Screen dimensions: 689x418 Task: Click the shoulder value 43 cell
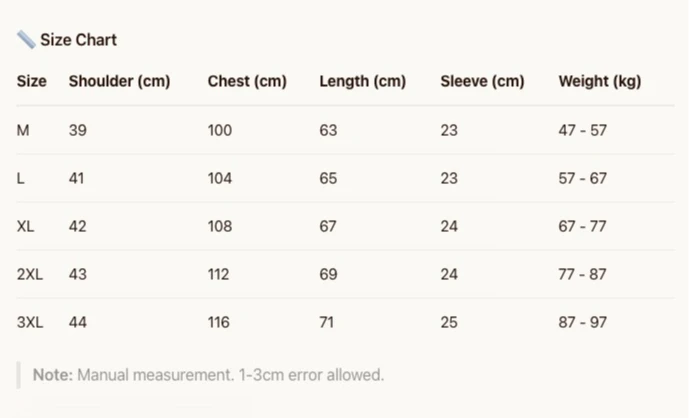(x=78, y=274)
